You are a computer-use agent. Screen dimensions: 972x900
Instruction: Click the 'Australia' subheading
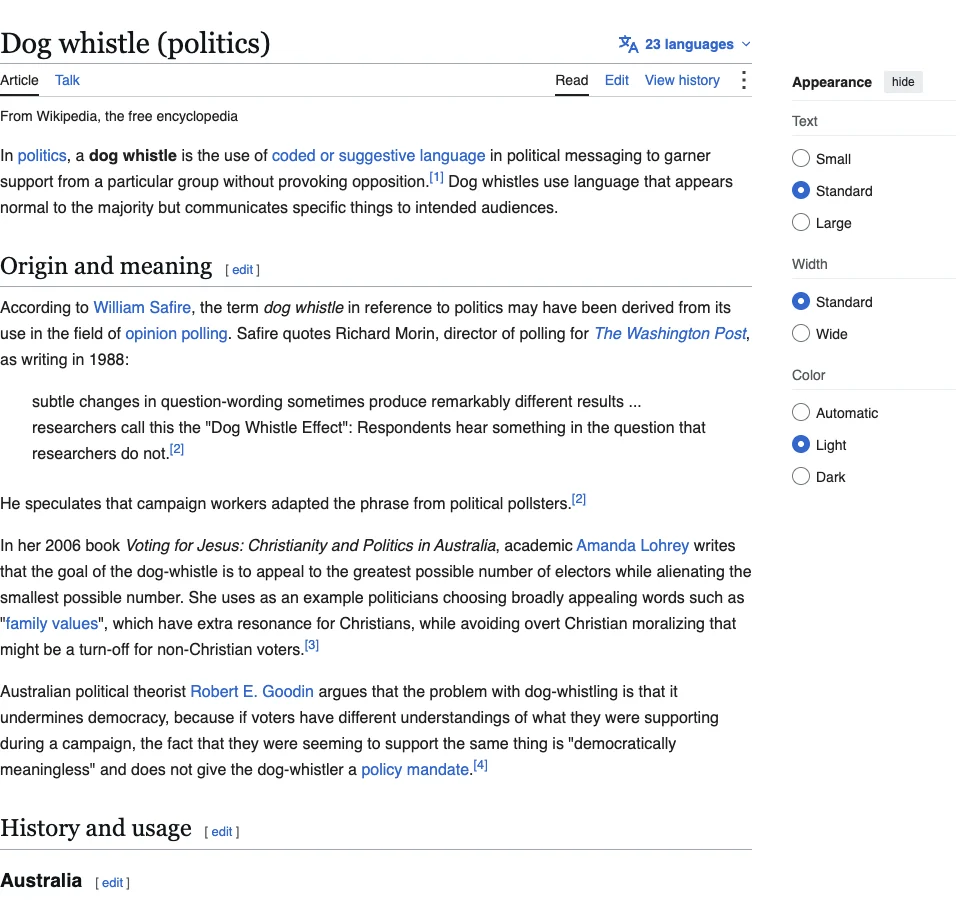coord(41,880)
